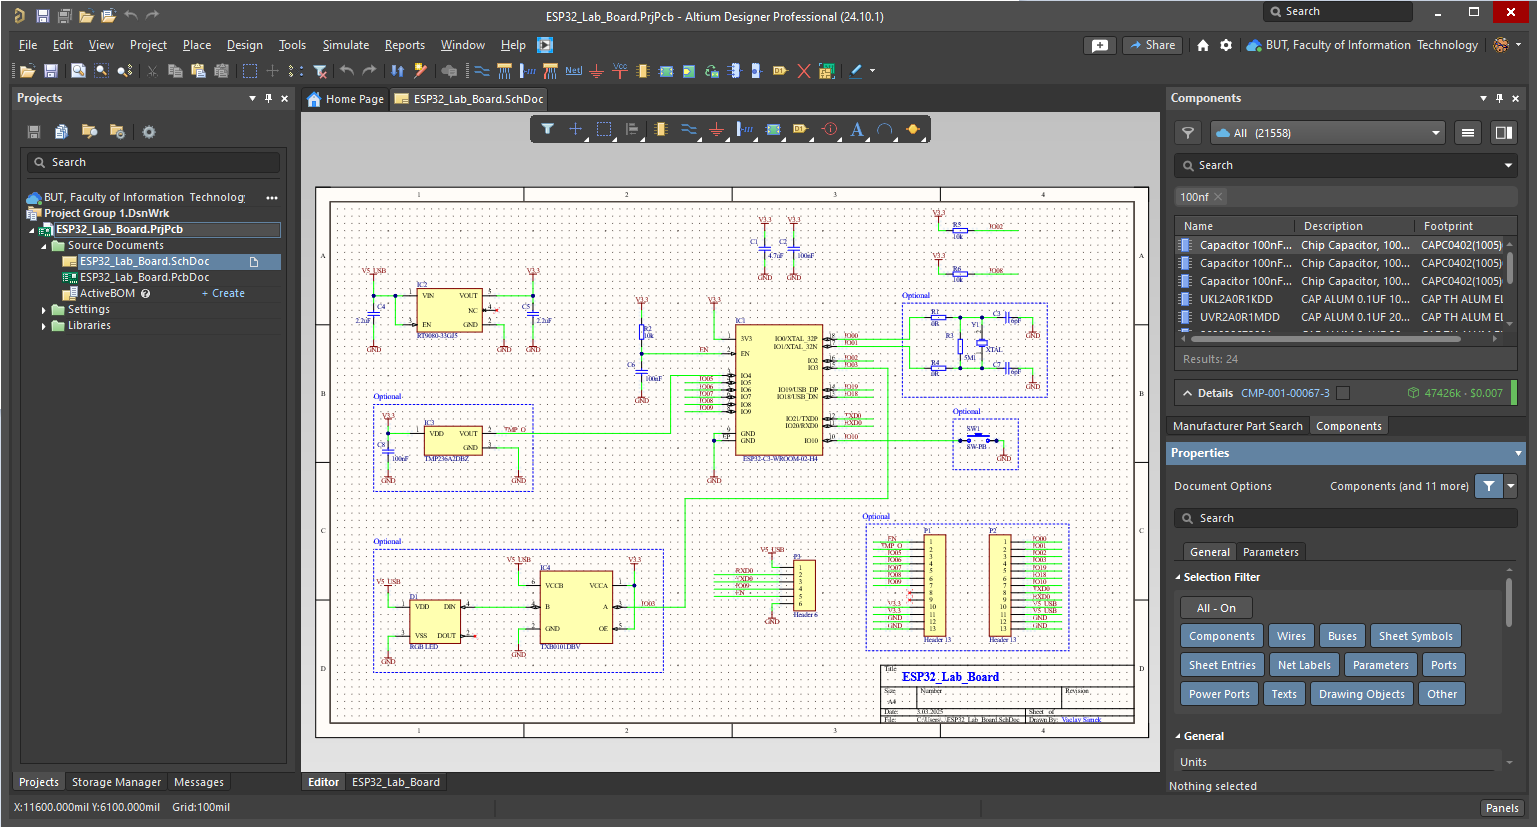
Task: Tick the checkbox next to CMP-001-00067-3
Action: click(x=1343, y=393)
